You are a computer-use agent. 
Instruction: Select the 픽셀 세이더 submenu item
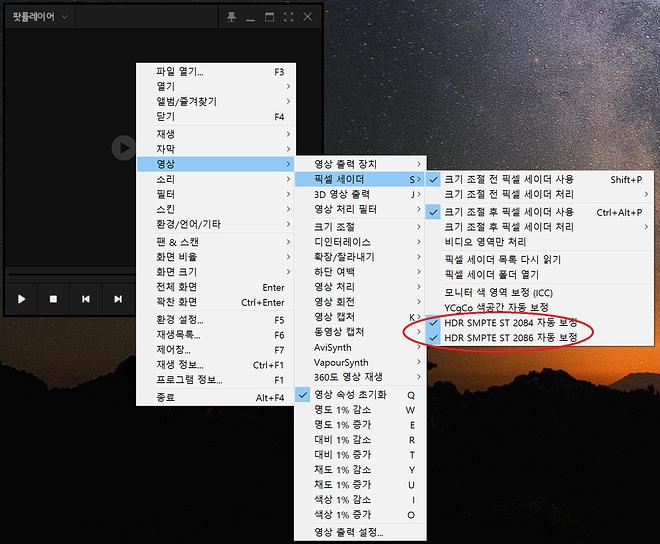[360, 179]
